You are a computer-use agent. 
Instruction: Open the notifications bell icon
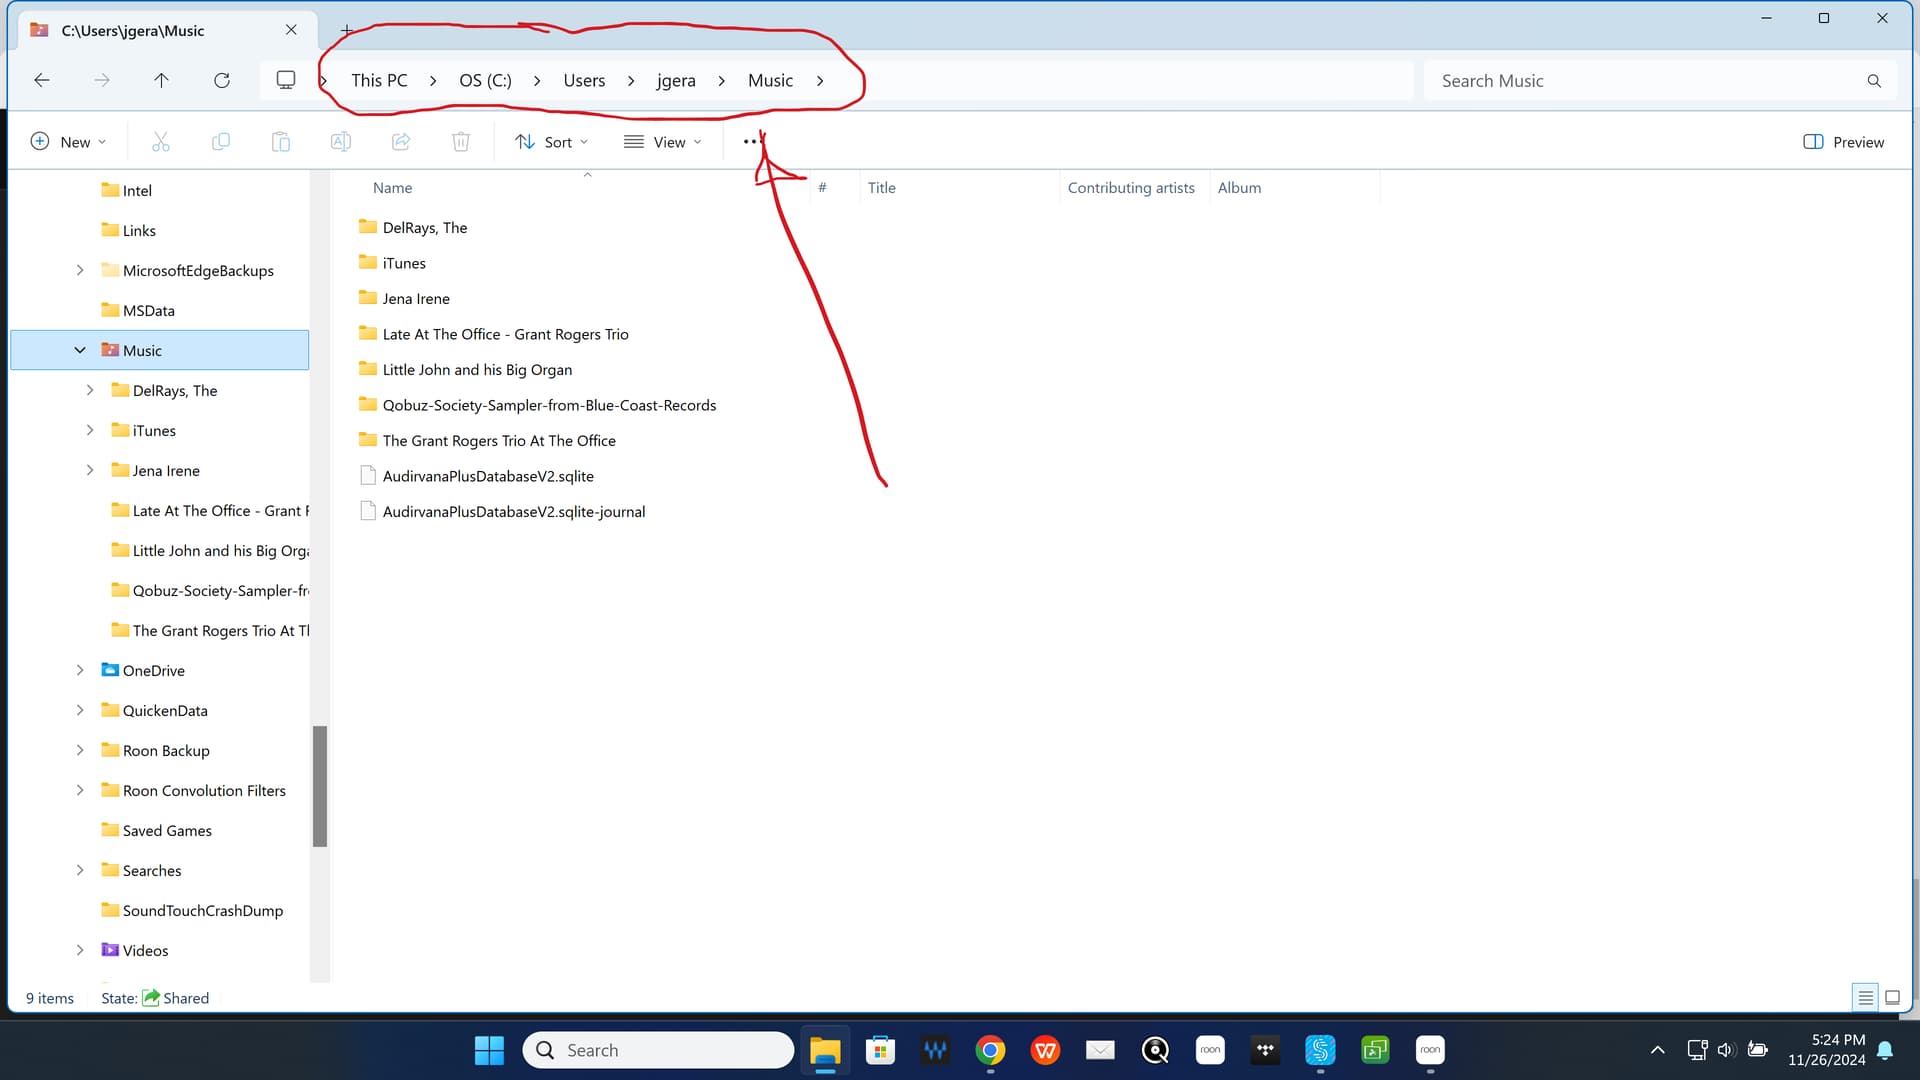1885,1050
